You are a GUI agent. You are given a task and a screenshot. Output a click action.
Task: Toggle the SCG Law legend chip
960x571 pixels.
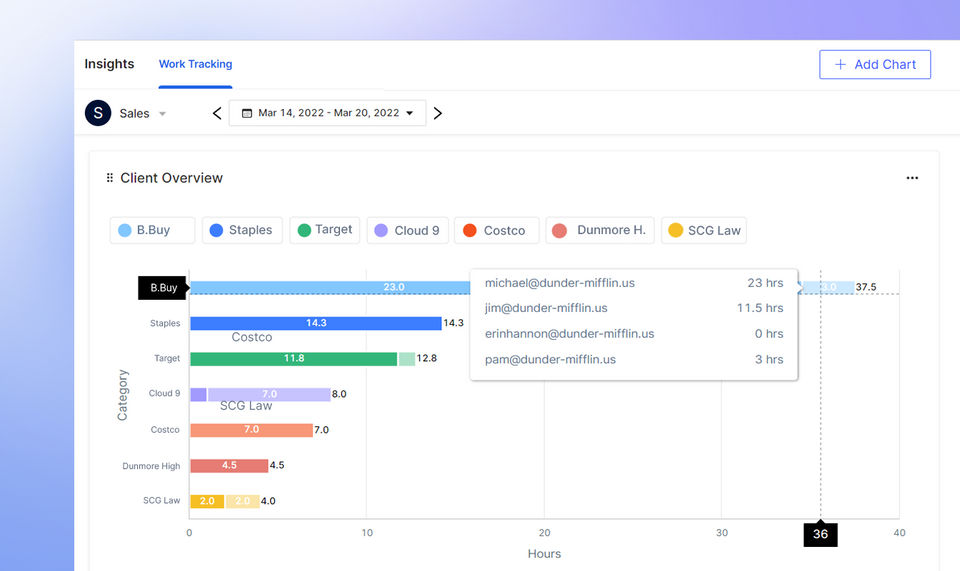click(x=704, y=230)
